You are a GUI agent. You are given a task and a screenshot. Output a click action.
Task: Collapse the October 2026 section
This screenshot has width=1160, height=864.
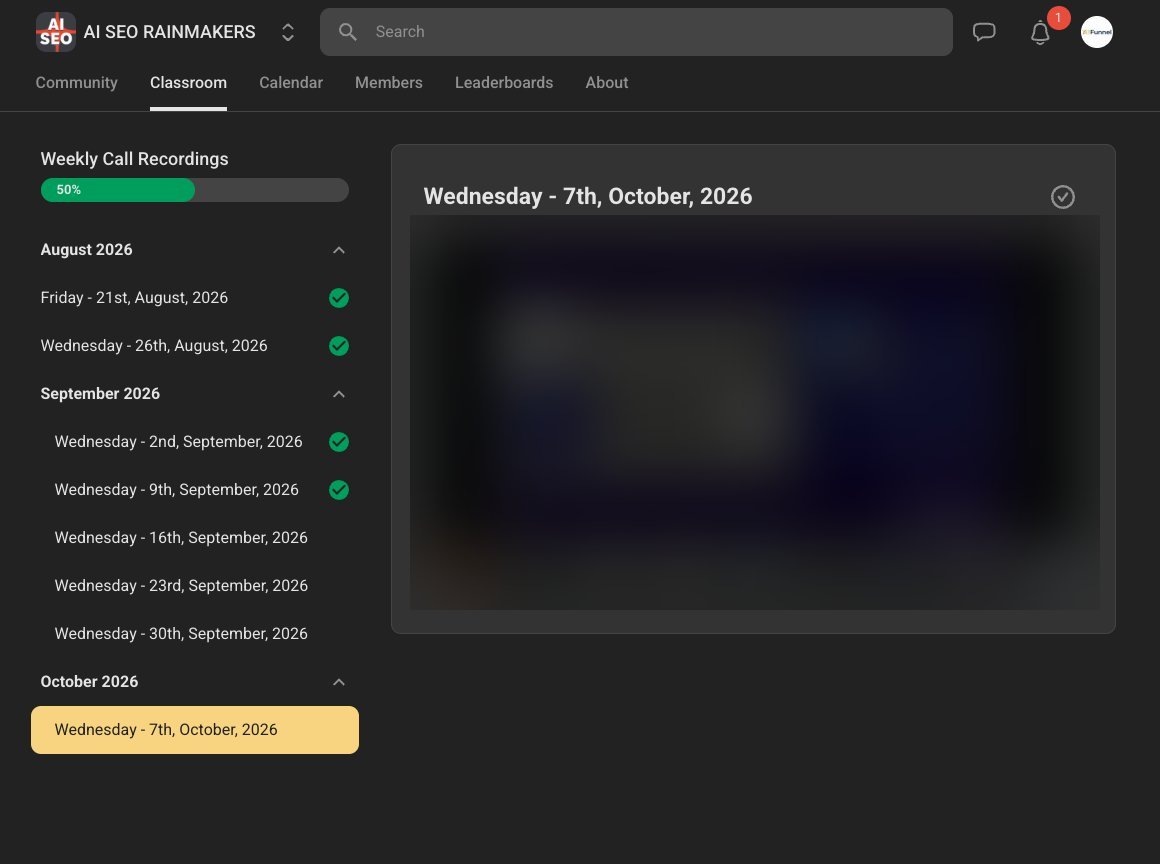339,682
